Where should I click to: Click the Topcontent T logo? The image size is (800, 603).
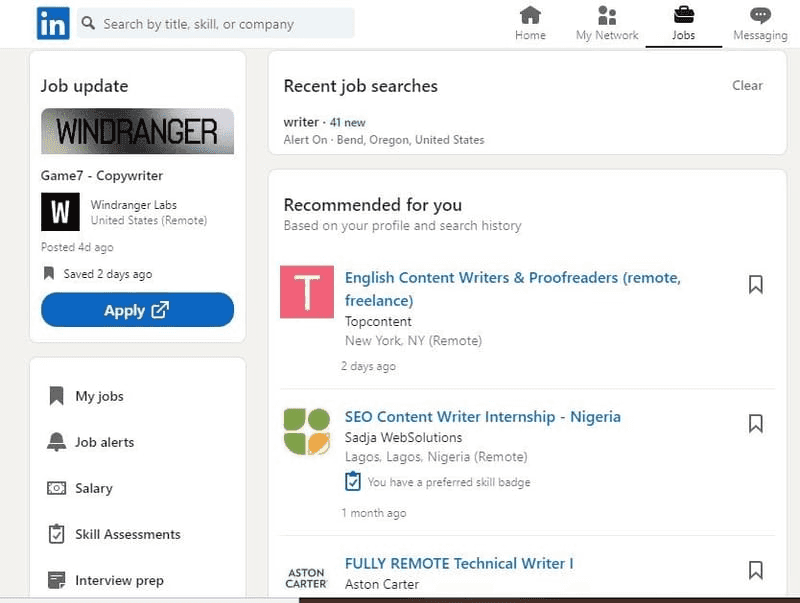tap(307, 292)
